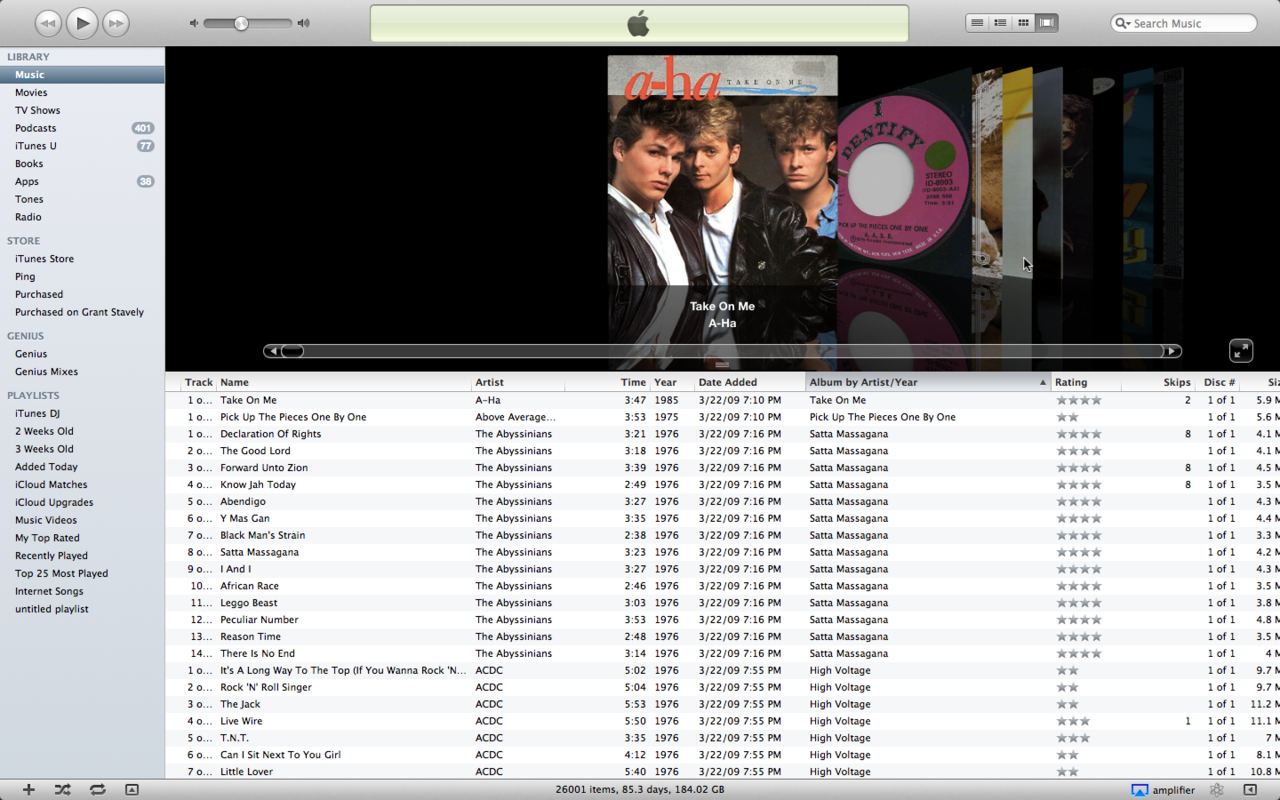Enter full screen Cover Flow
Viewport: 1280px width, 800px height.
1241,350
